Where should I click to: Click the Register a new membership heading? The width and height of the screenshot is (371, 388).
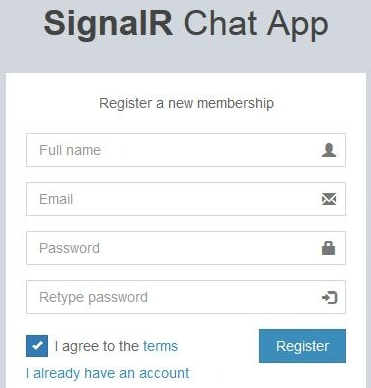coord(186,103)
